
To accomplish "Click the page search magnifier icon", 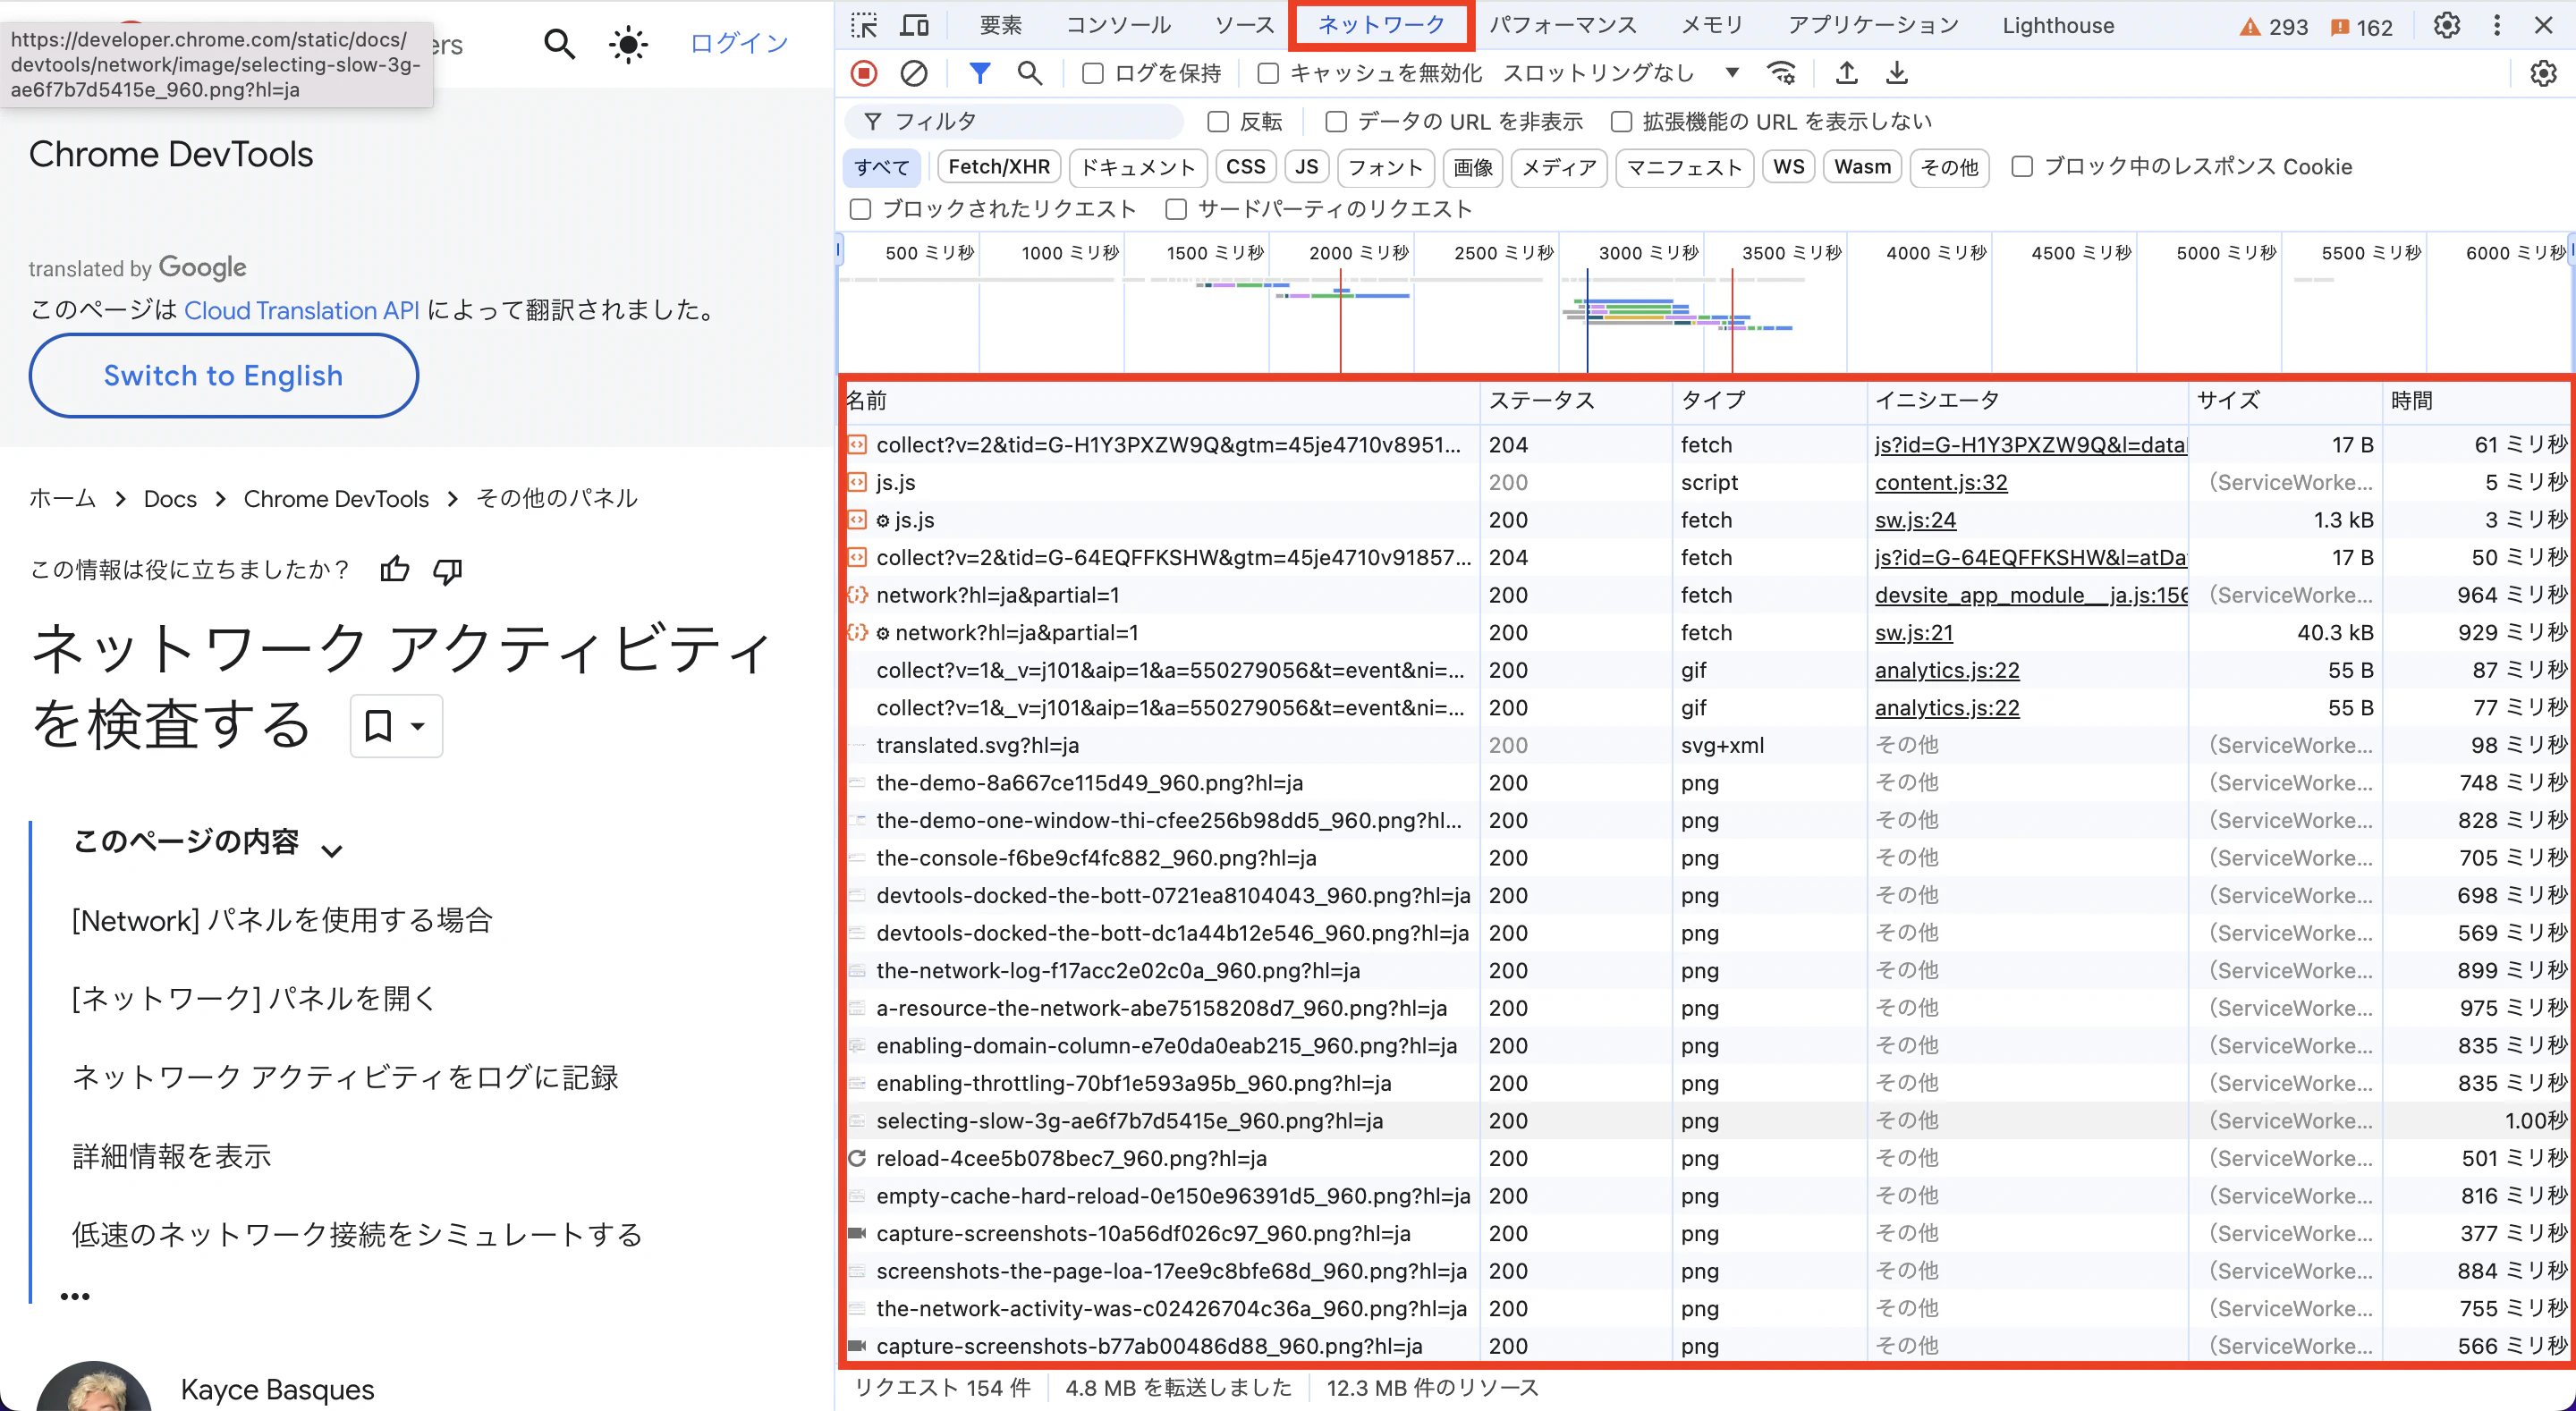I will point(560,44).
